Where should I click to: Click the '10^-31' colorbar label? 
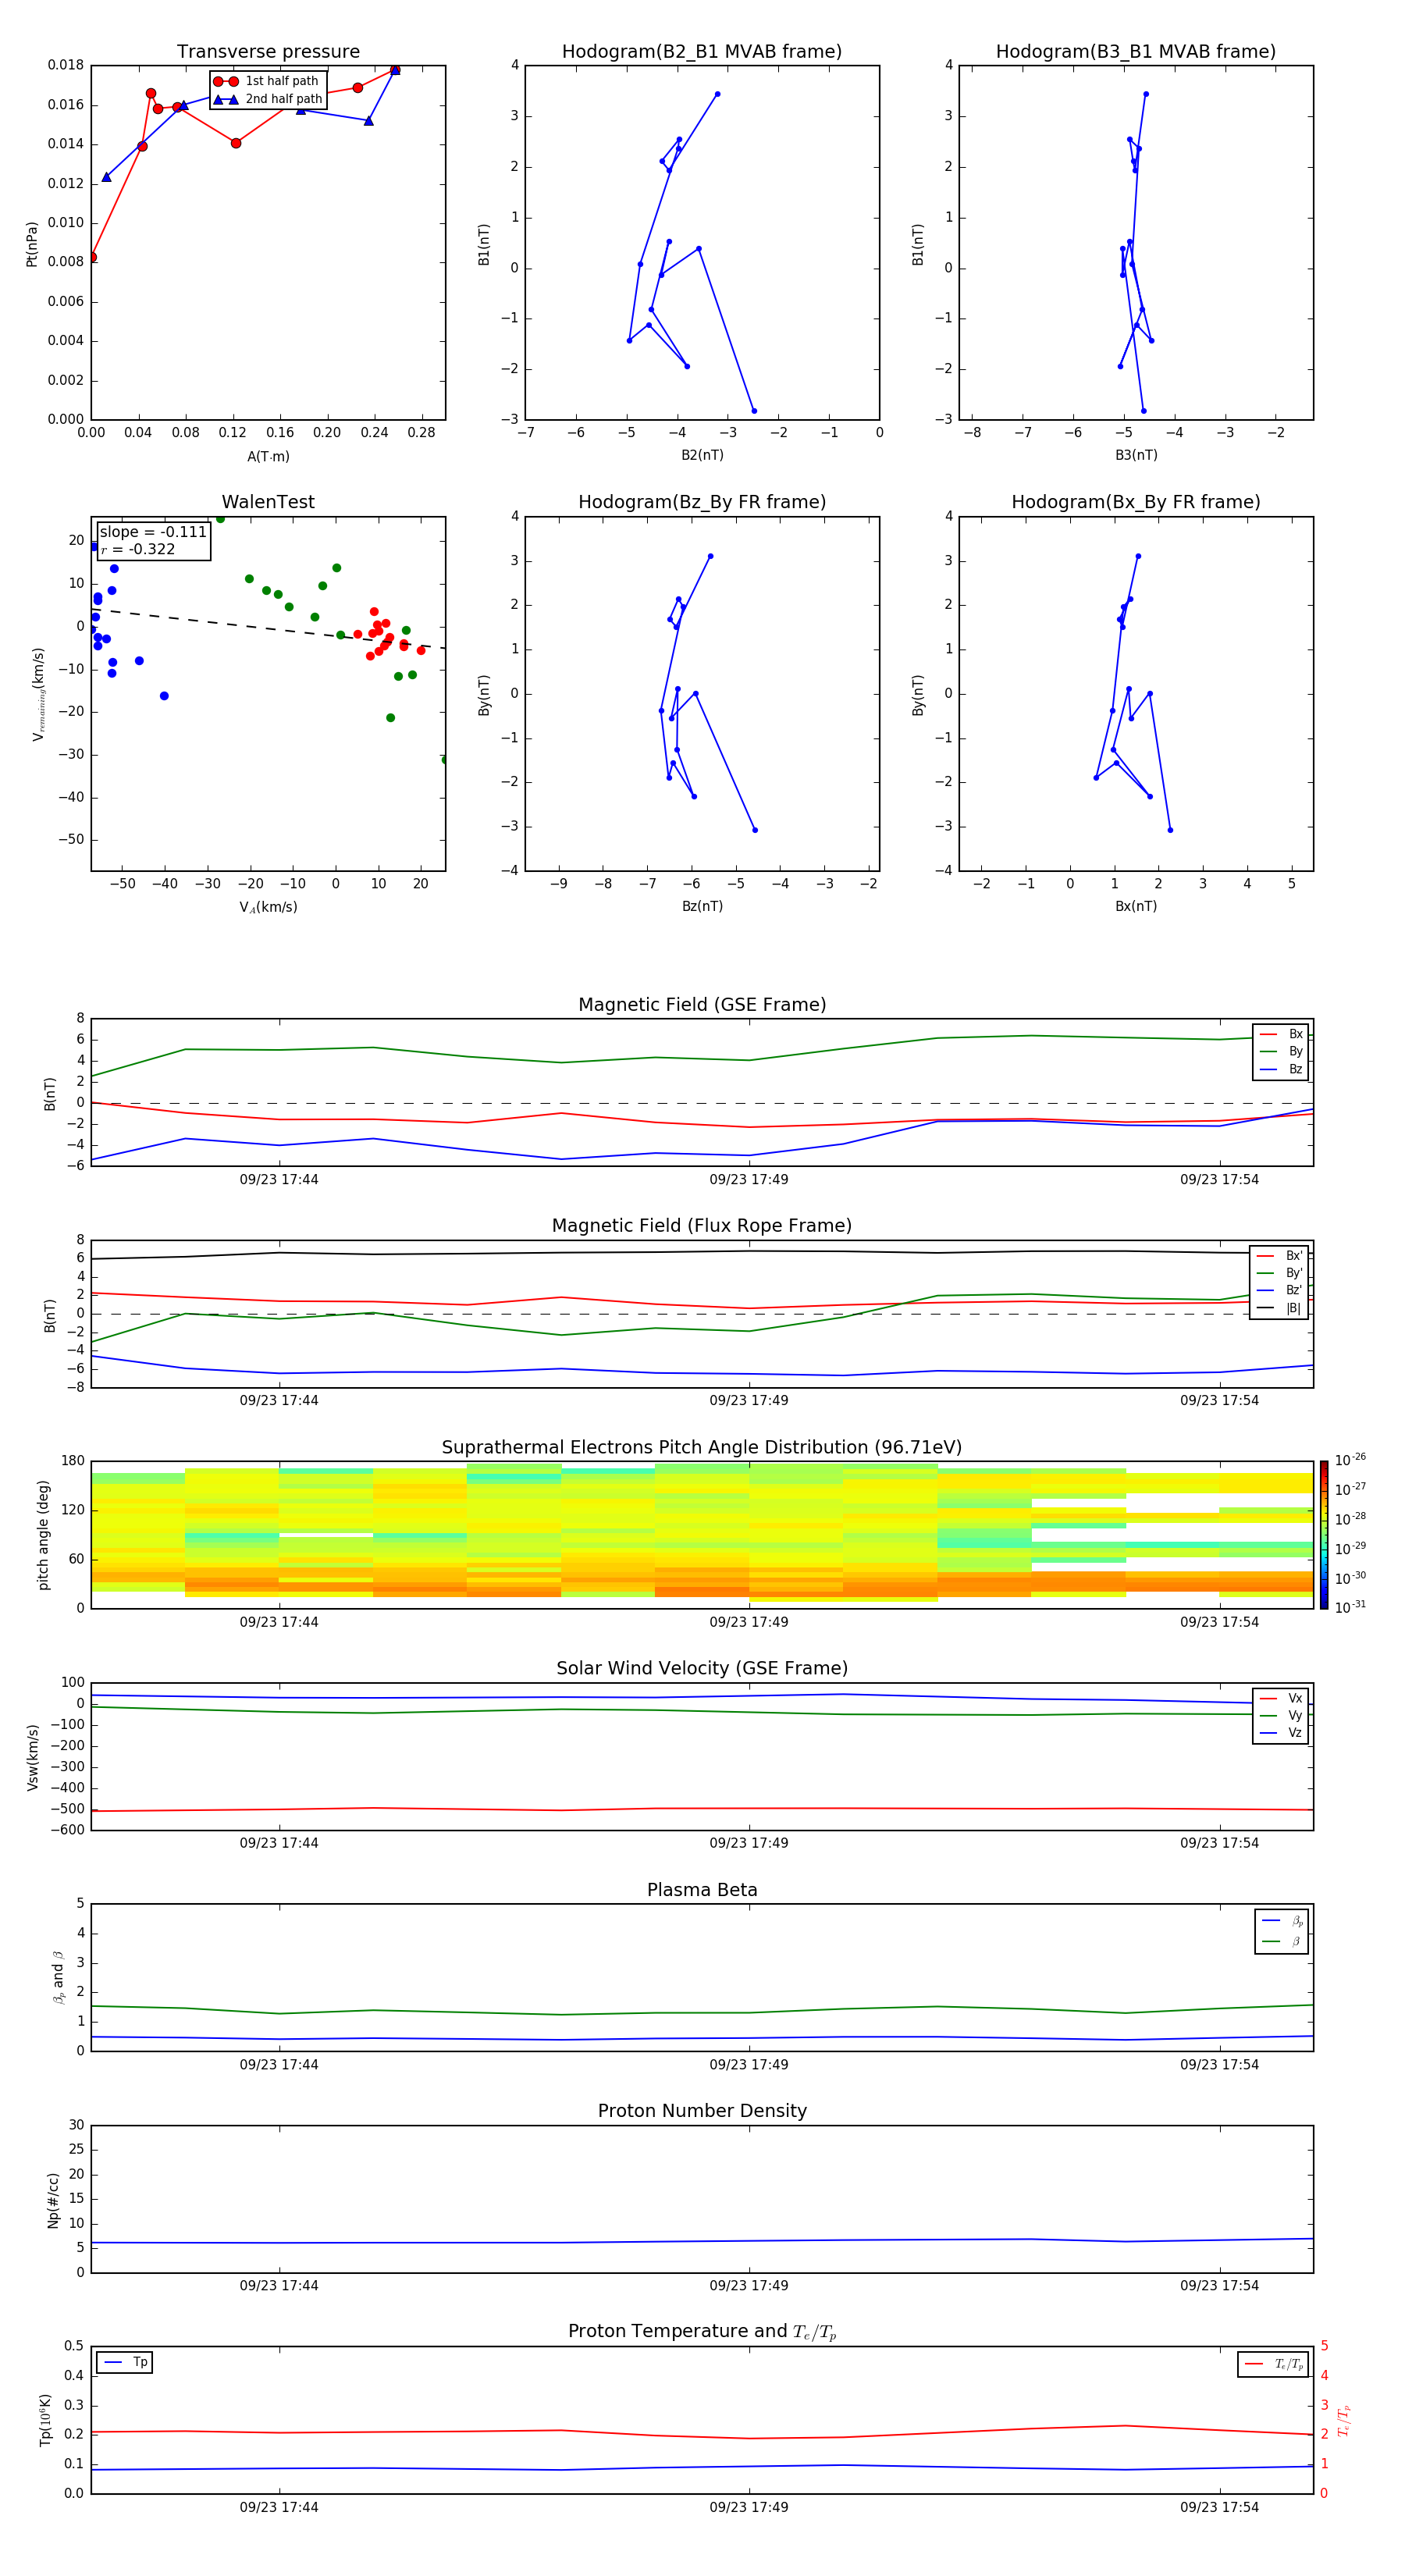pos(1349,1607)
